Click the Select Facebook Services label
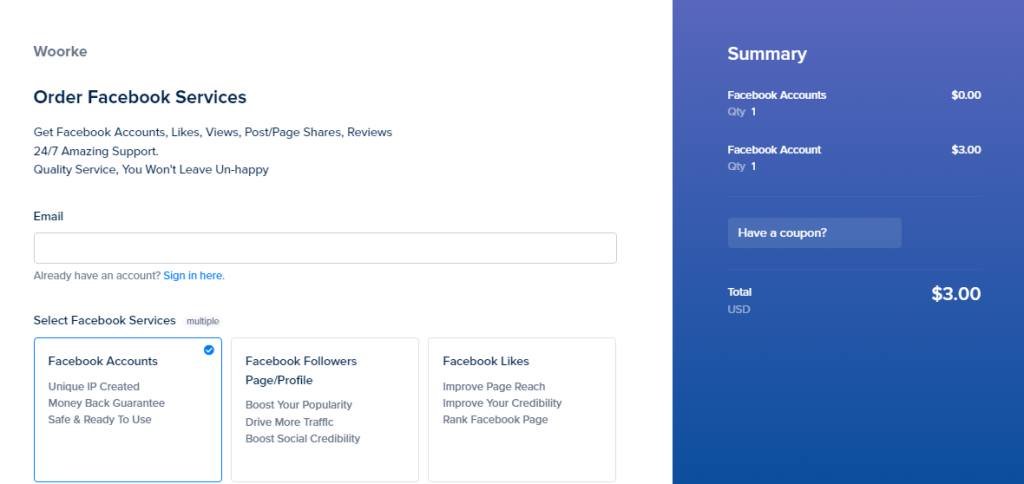1024x484 pixels. point(104,321)
